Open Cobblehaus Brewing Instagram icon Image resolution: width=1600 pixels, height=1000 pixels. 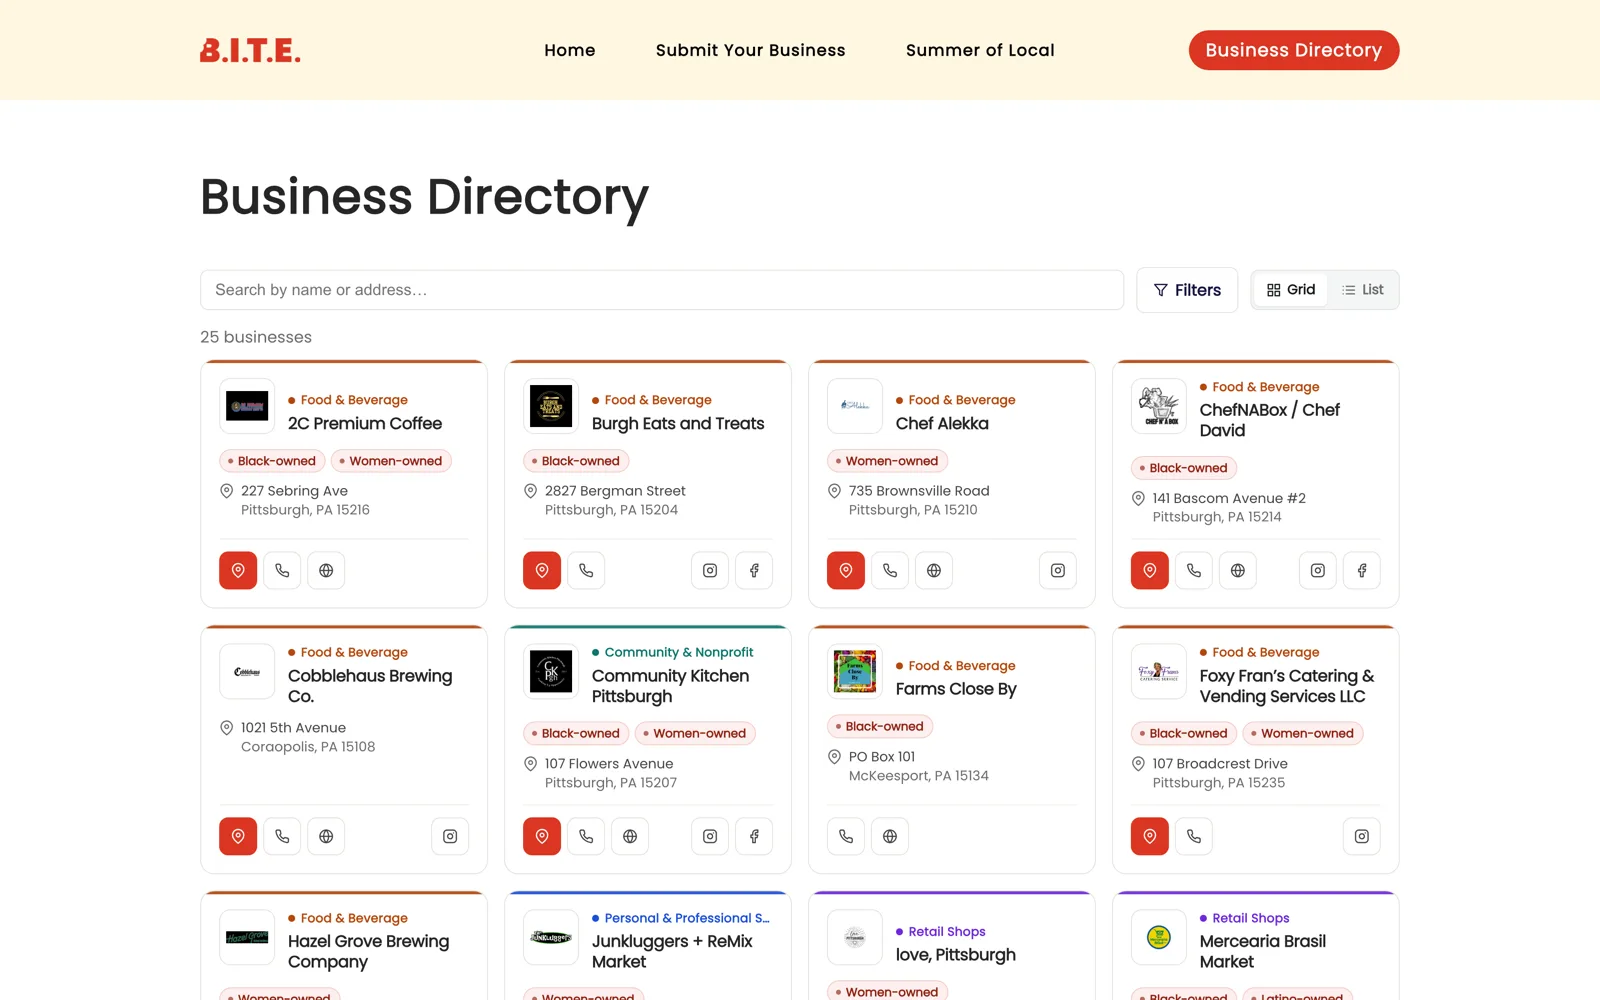click(x=450, y=836)
